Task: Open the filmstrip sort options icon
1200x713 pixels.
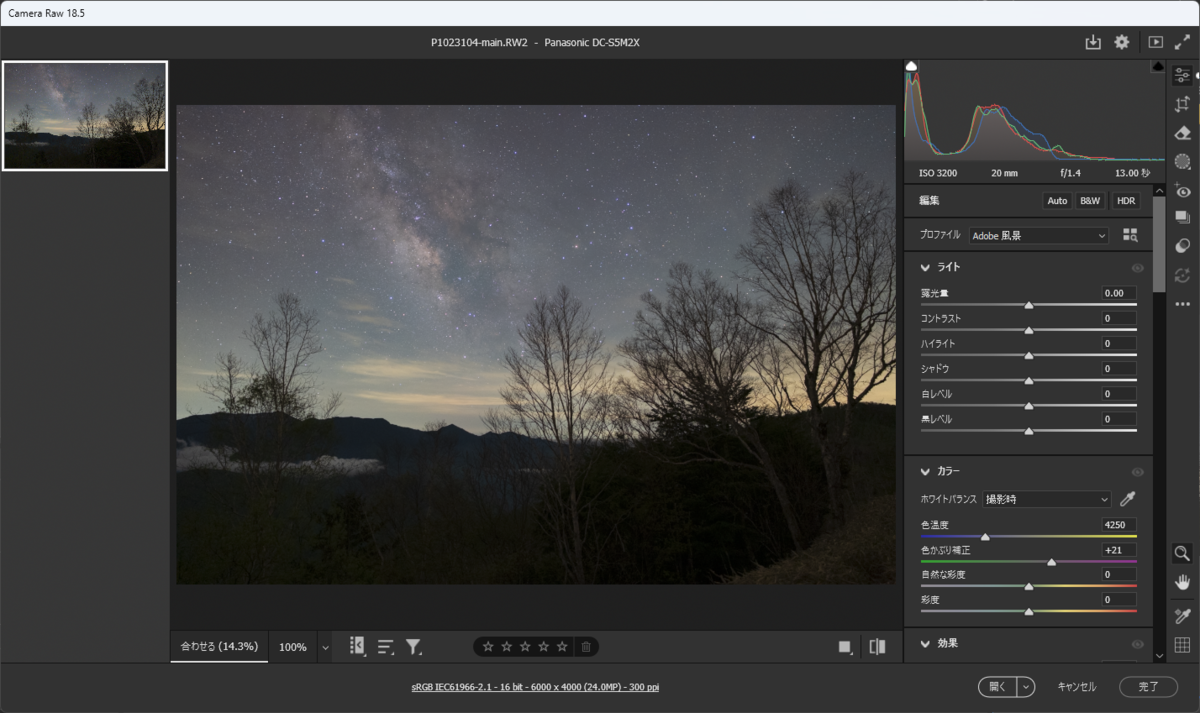Action: pos(386,647)
